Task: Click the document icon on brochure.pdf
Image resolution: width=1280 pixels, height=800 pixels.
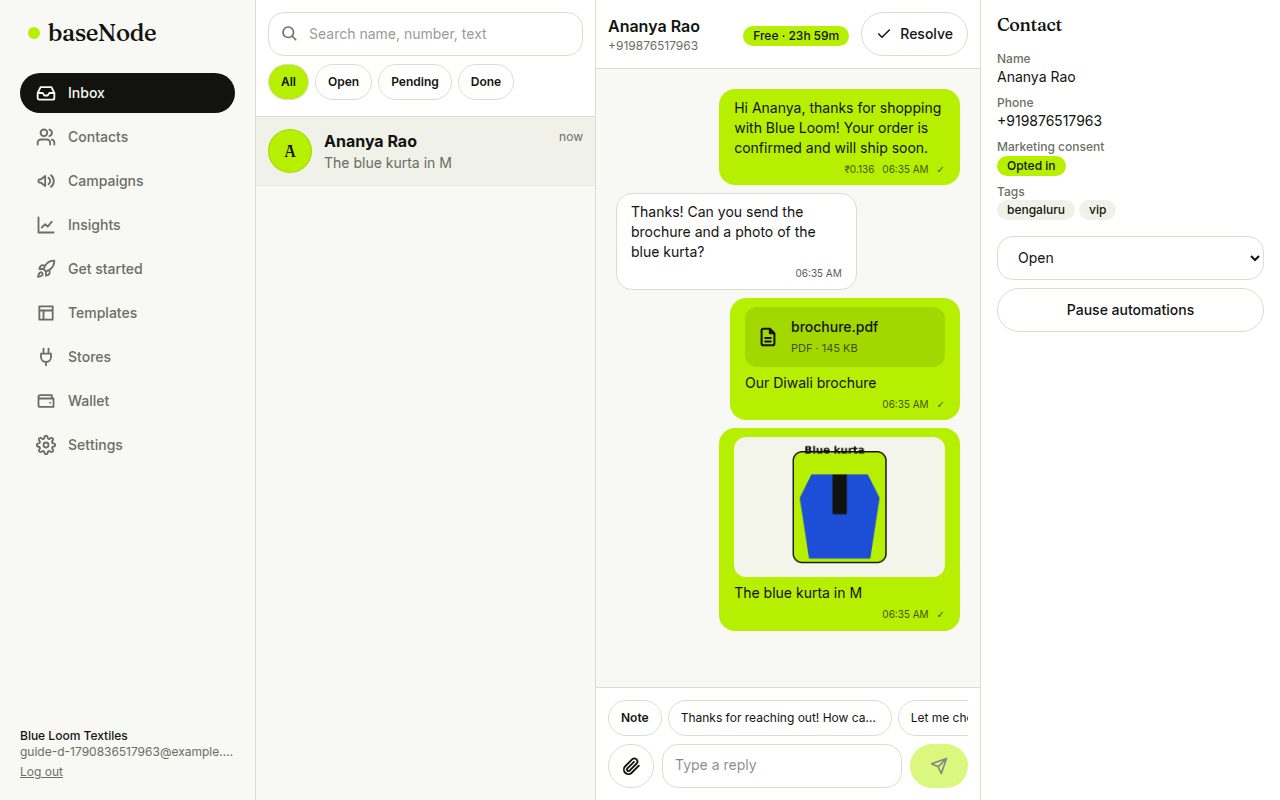Action: (x=768, y=337)
